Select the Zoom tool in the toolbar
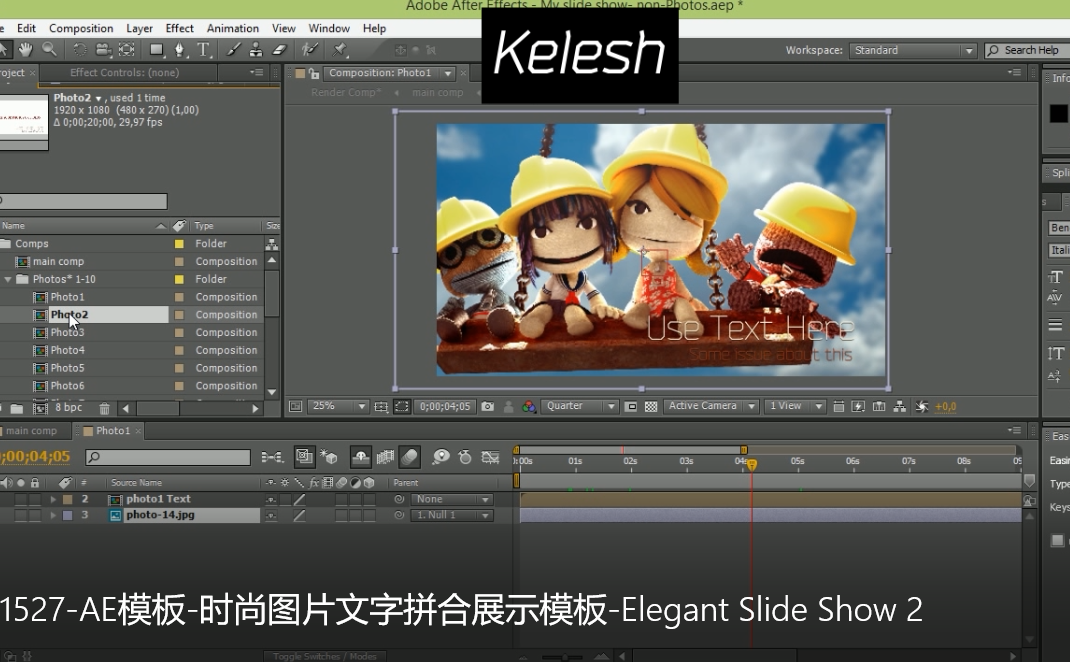The width and height of the screenshot is (1070, 662). (49, 49)
